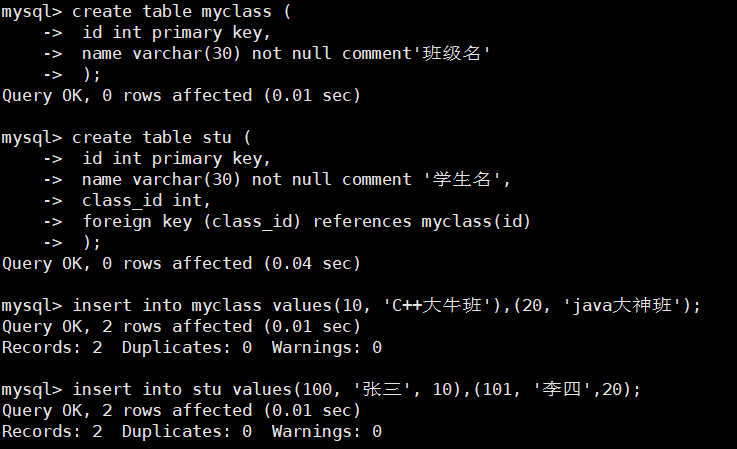The width and height of the screenshot is (737, 449).
Task: Click first 'Duplicates: 0' text
Action: tap(187, 347)
